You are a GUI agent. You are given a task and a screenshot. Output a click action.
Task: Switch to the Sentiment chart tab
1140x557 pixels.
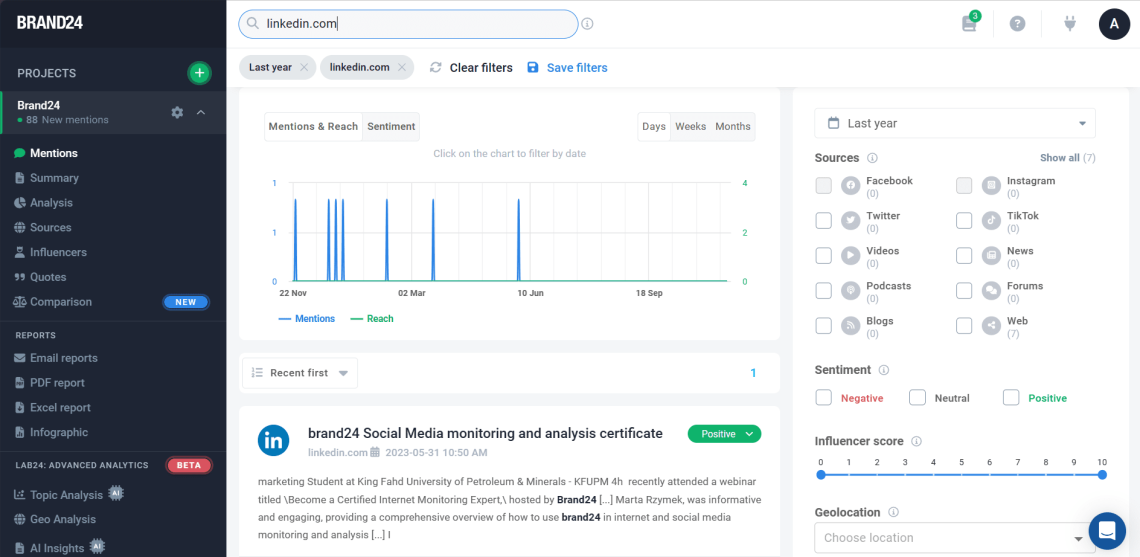pyautogui.click(x=391, y=127)
